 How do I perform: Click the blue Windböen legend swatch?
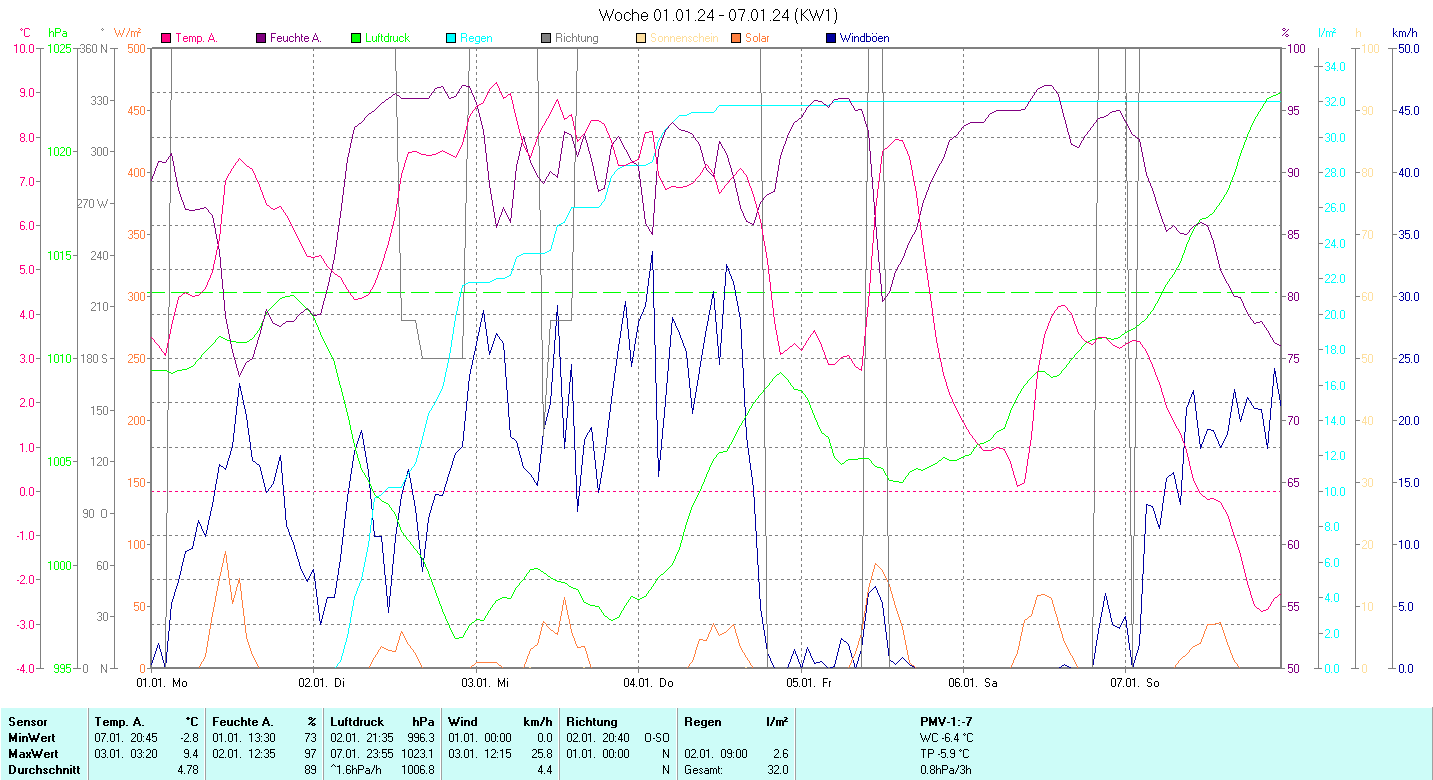click(831, 38)
